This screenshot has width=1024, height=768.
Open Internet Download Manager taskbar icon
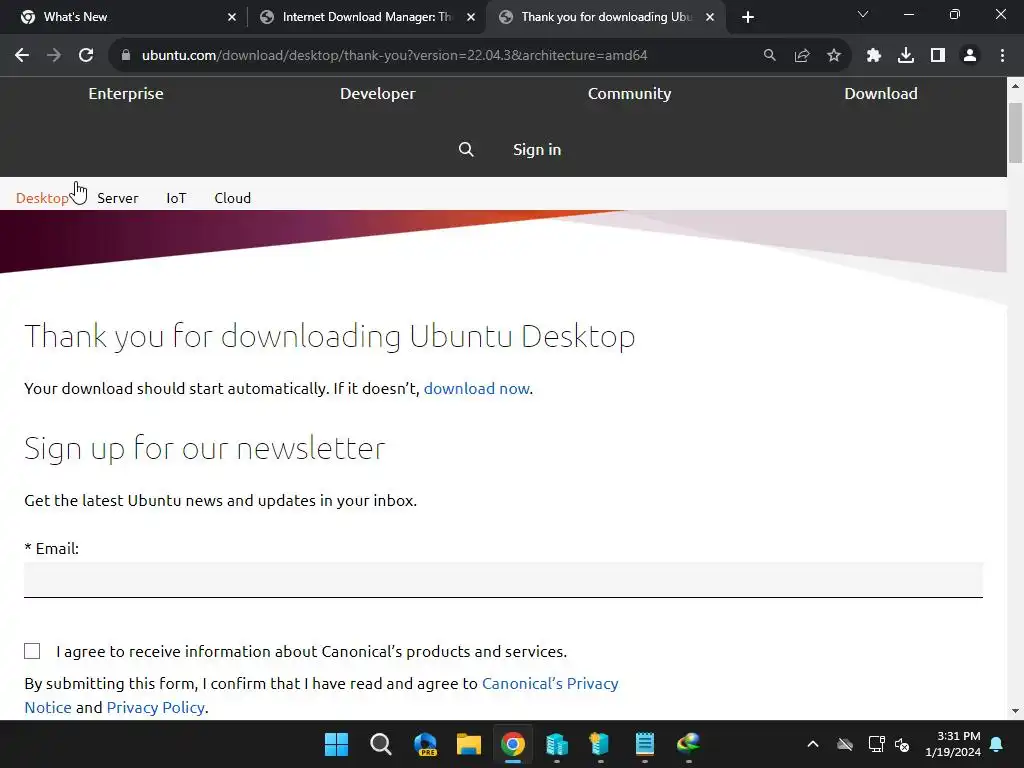[x=688, y=744]
